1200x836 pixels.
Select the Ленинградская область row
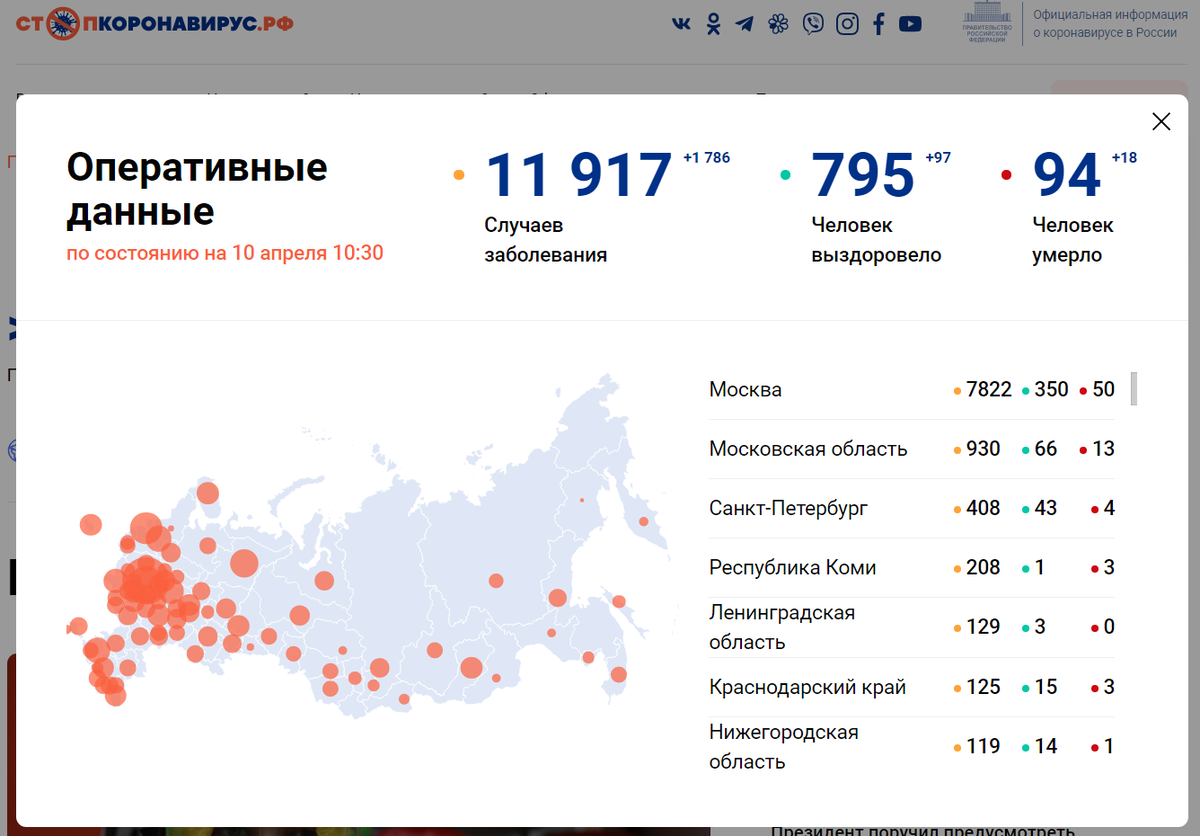912,627
